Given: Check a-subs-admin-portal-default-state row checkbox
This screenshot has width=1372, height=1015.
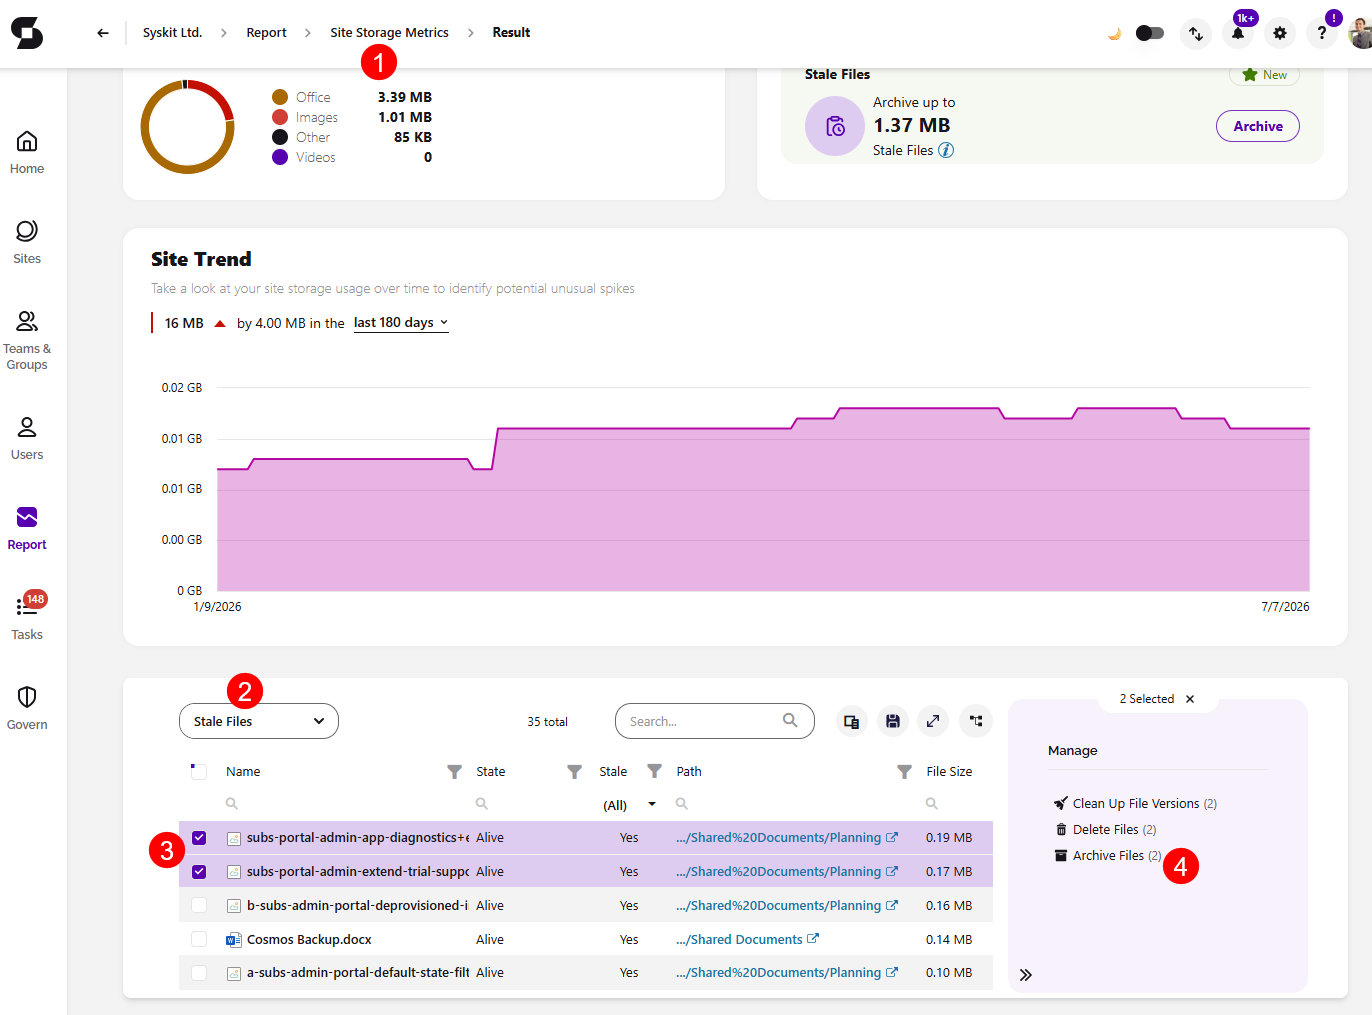Looking at the screenshot, I should pyautogui.click(x=199, y=973).
